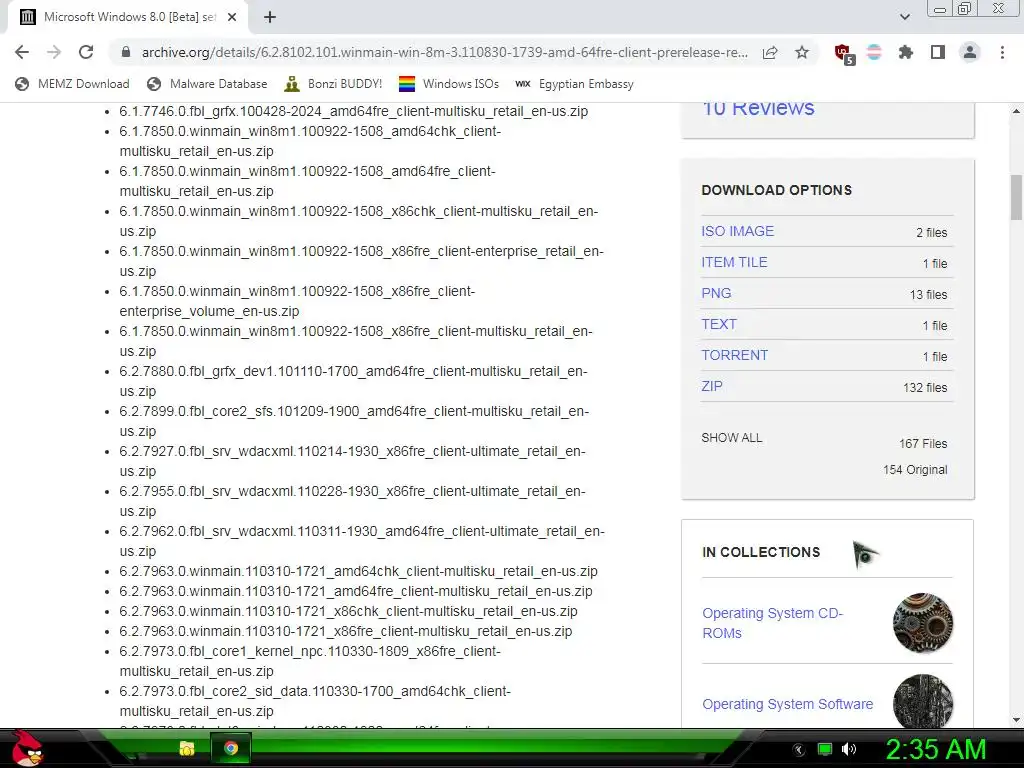Viewport: 1024px width, 768px height.
Task: Select 6.2.7955.0.fbl_srv_wdacxml file entry
Action: (352, 501)
